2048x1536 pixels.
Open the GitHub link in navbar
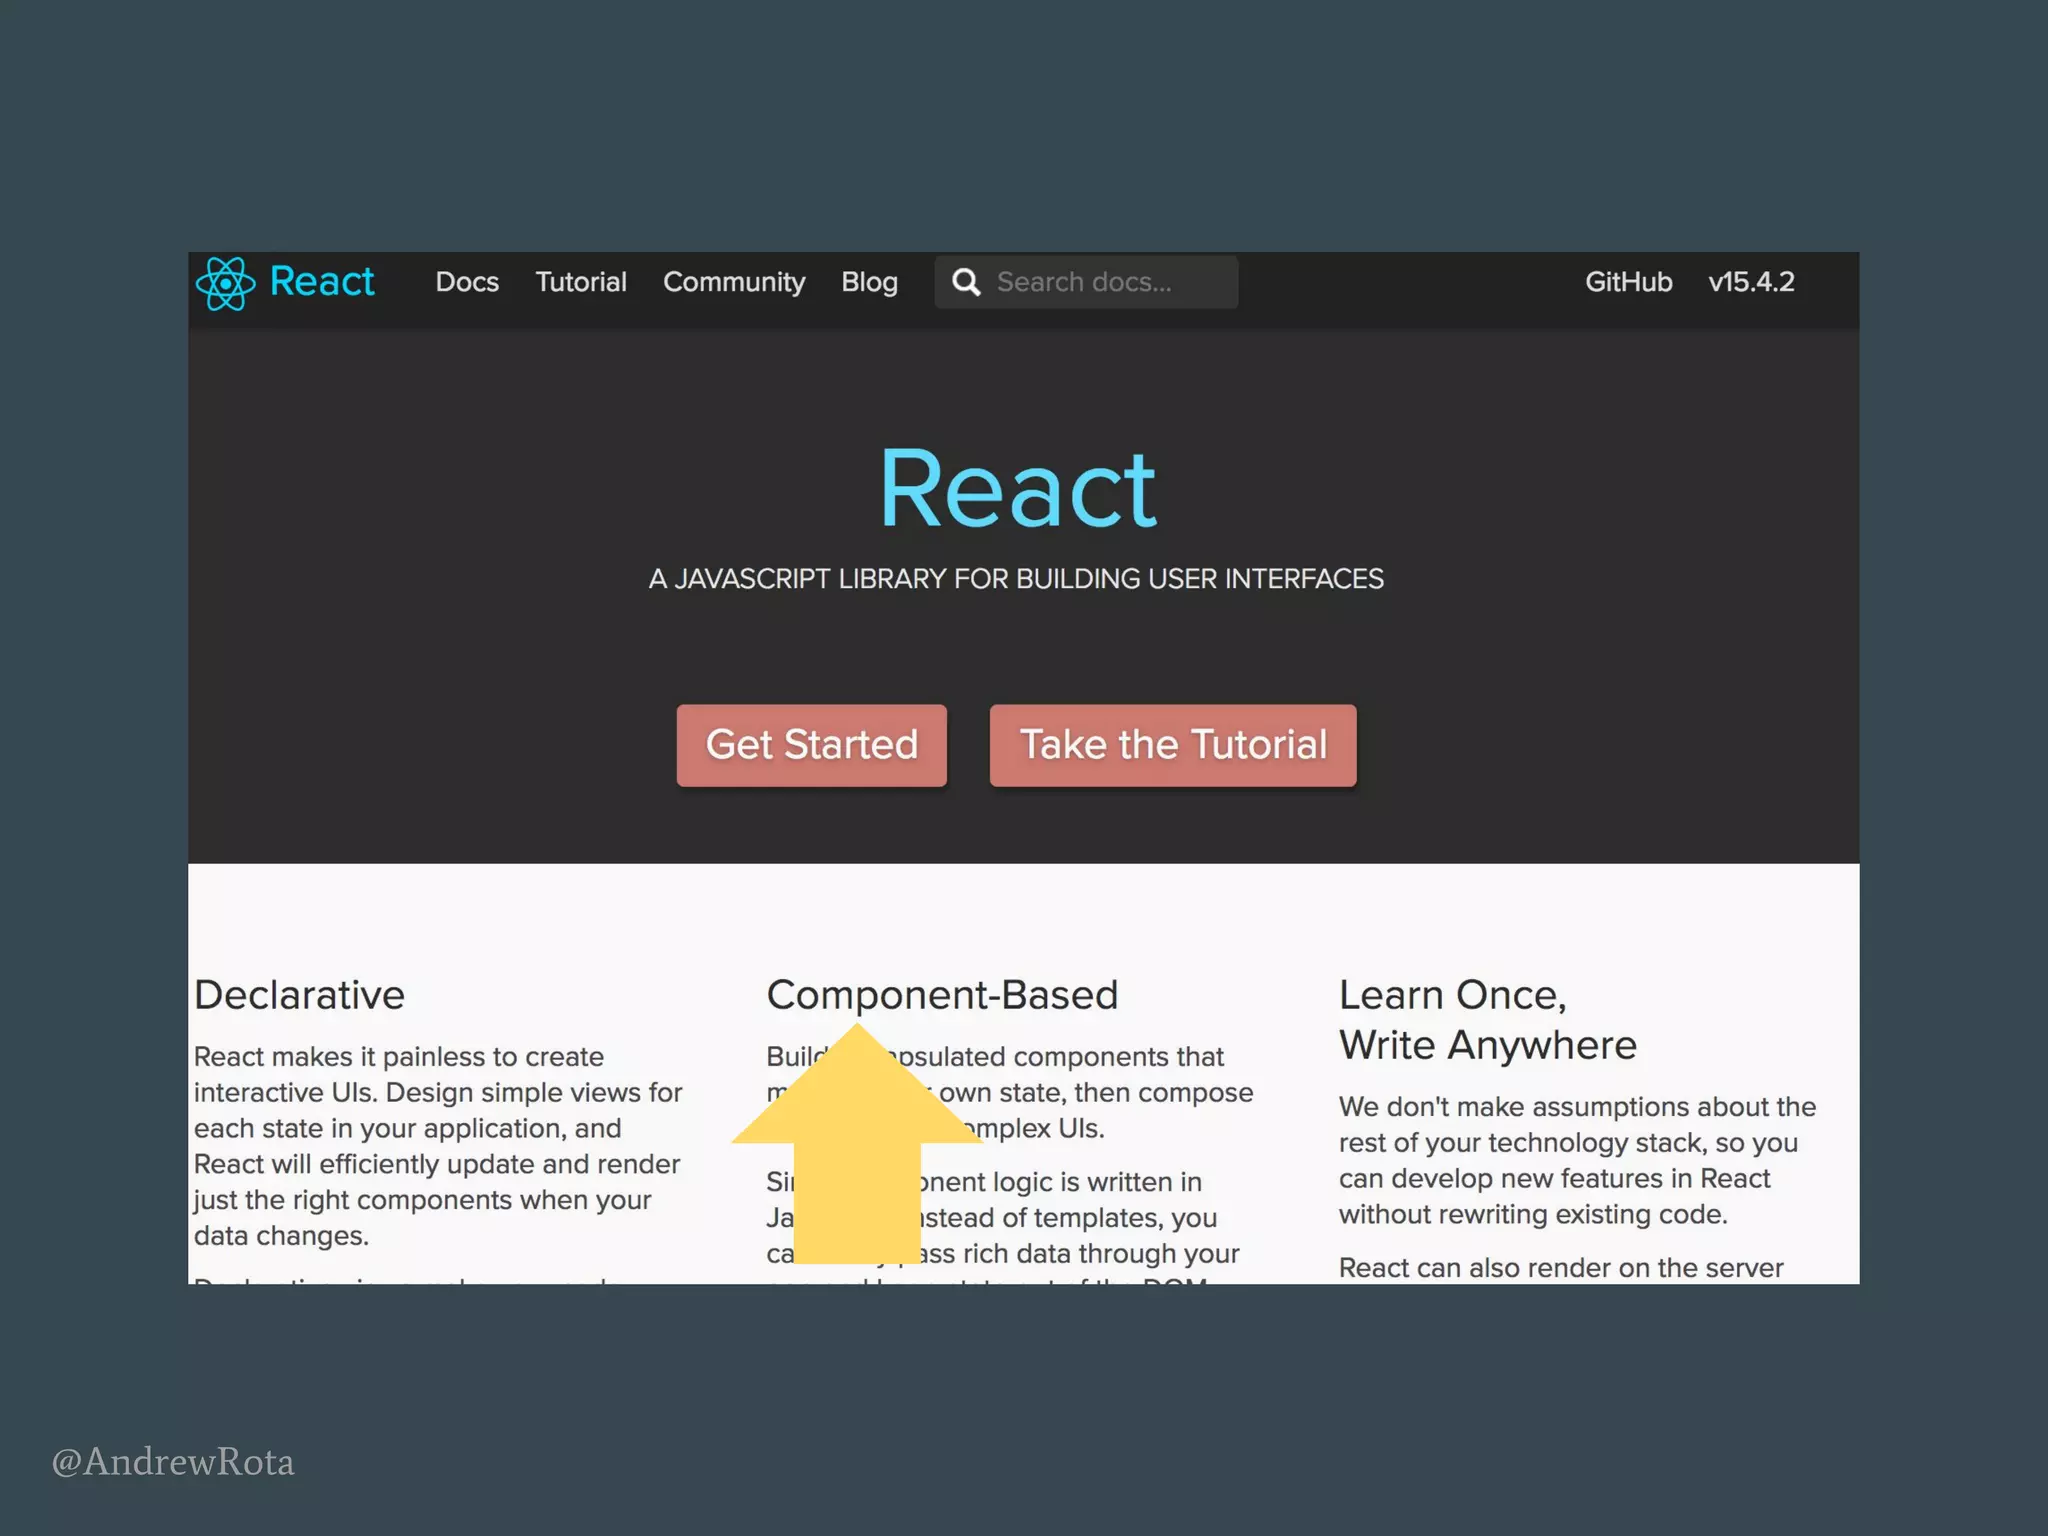click(x=1628, y=282)
